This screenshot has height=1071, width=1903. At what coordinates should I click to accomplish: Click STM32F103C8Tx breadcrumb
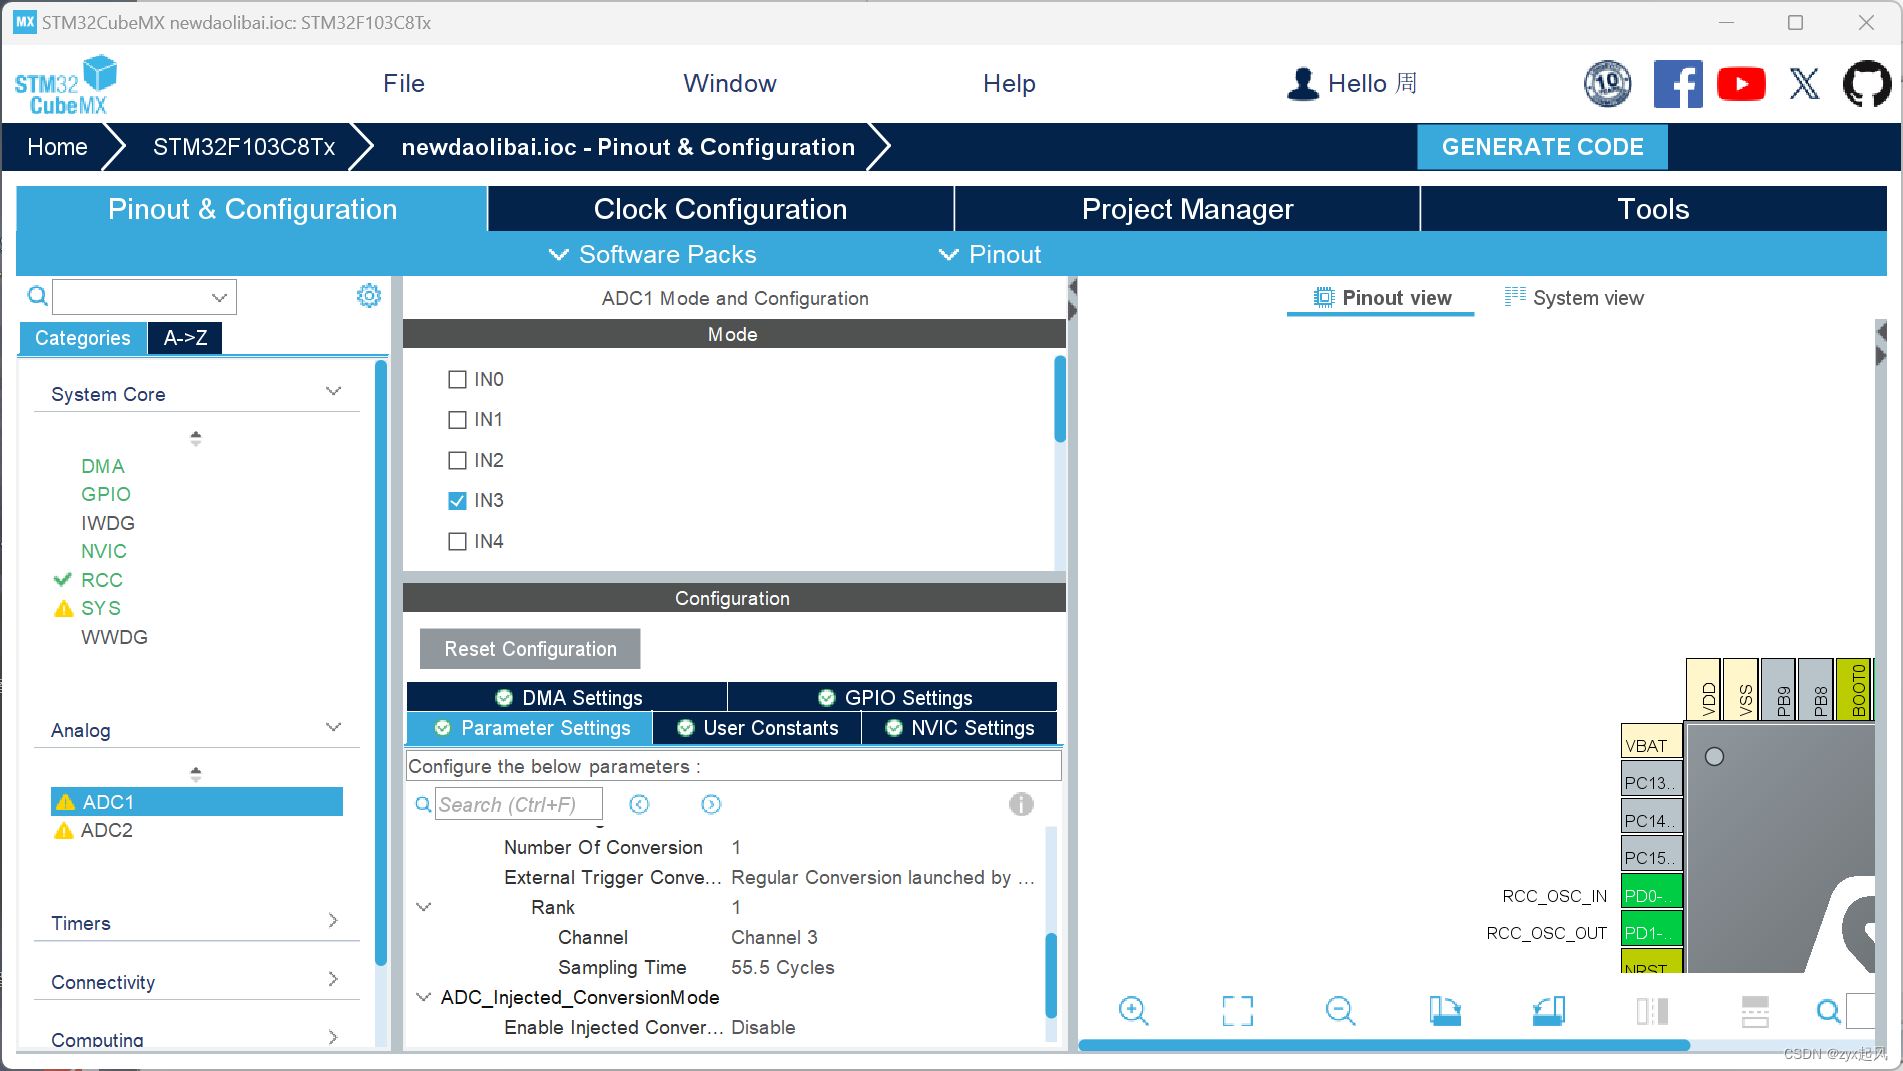(244, 147)
